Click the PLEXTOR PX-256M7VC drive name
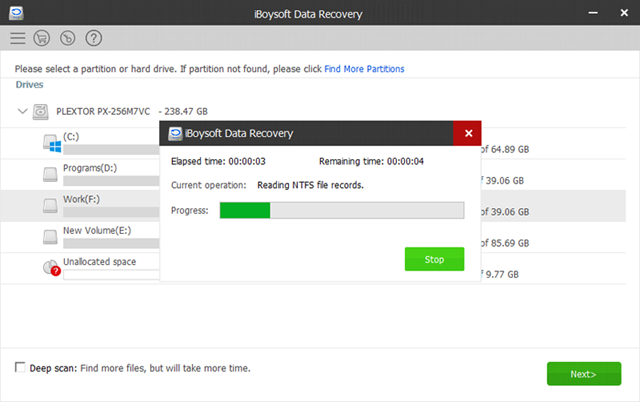 pos(103,111)
